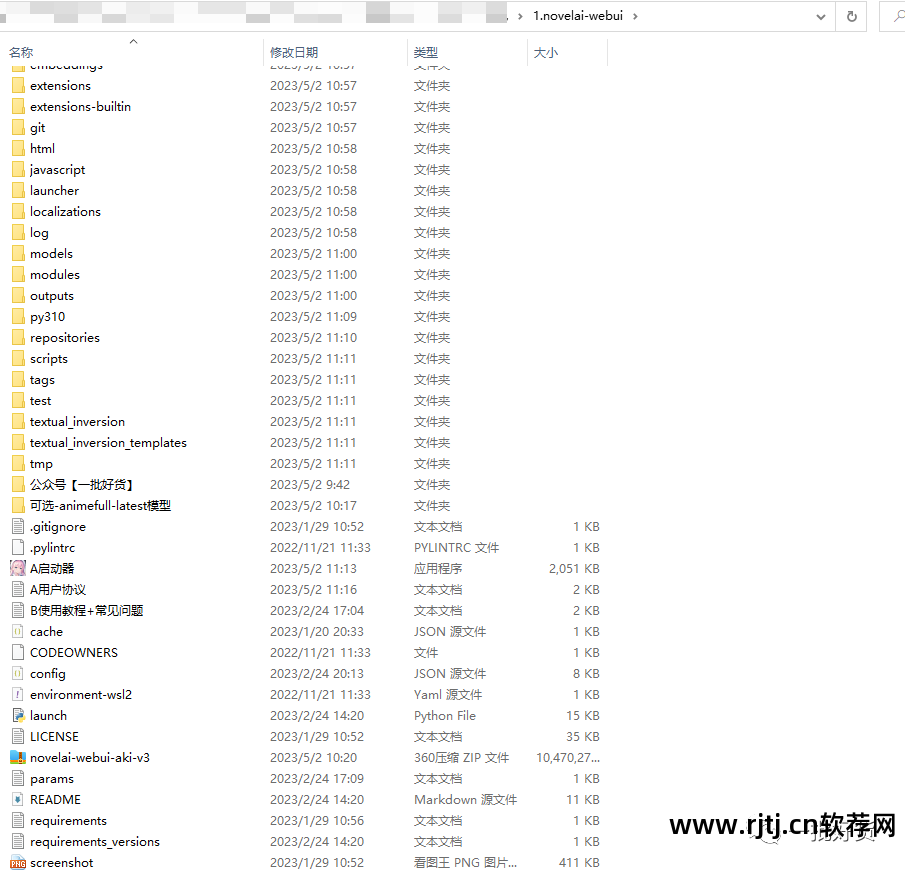Select the B使用教程+常见问题 file name

tap(87, 611)
